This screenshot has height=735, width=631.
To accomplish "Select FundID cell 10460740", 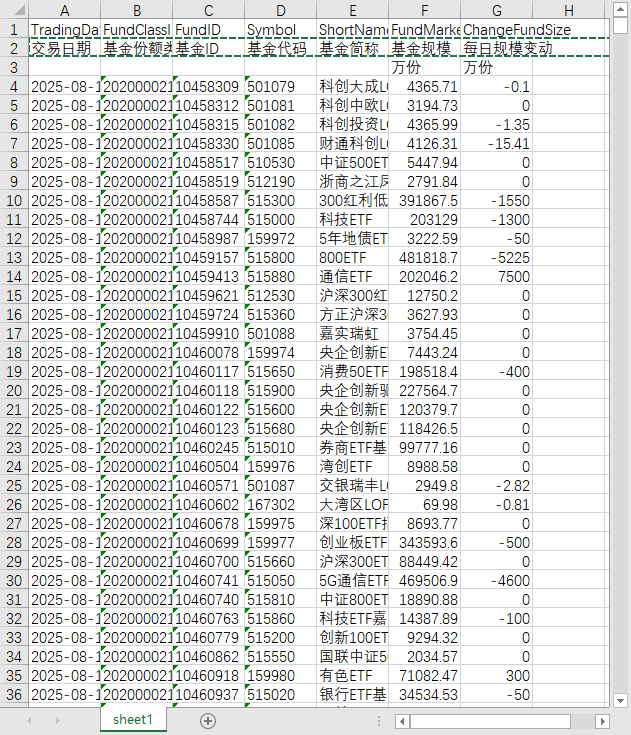I will 209,599.
